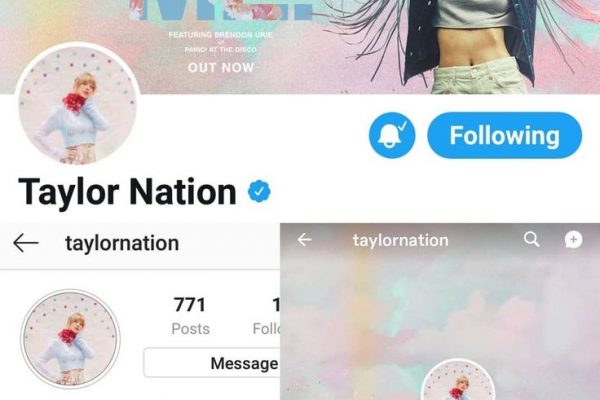The image size is (600, 400).
Task: Tap the blue verified badge beside Taylor Nation
Action: (259, 191)
